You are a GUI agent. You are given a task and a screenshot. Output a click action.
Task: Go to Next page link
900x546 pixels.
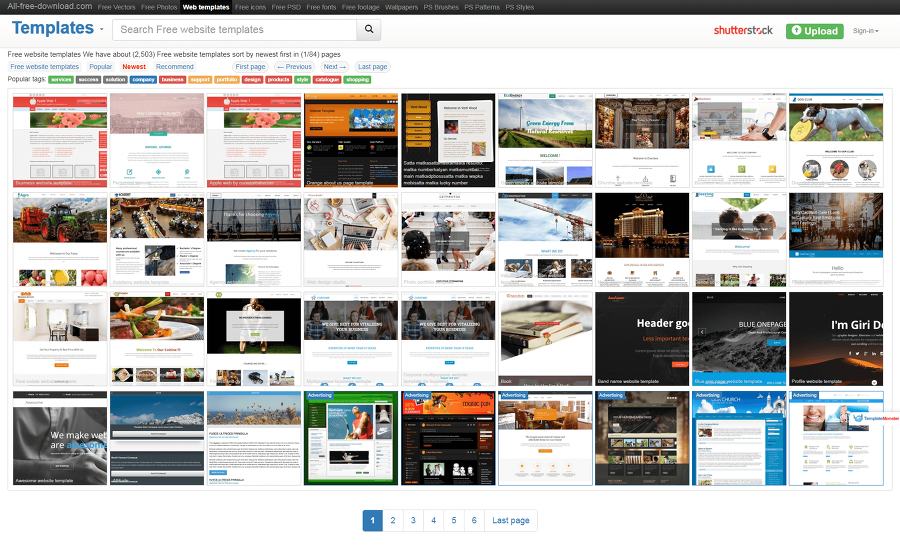coord(335,67)
